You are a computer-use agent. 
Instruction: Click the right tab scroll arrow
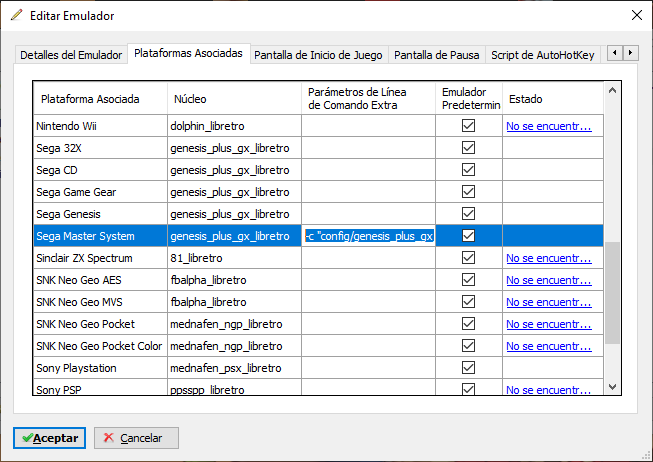pos(631,53)
